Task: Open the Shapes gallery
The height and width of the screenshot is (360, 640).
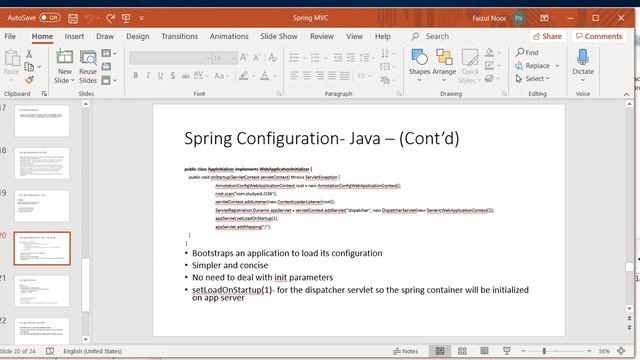Action: tap(419, 65)
